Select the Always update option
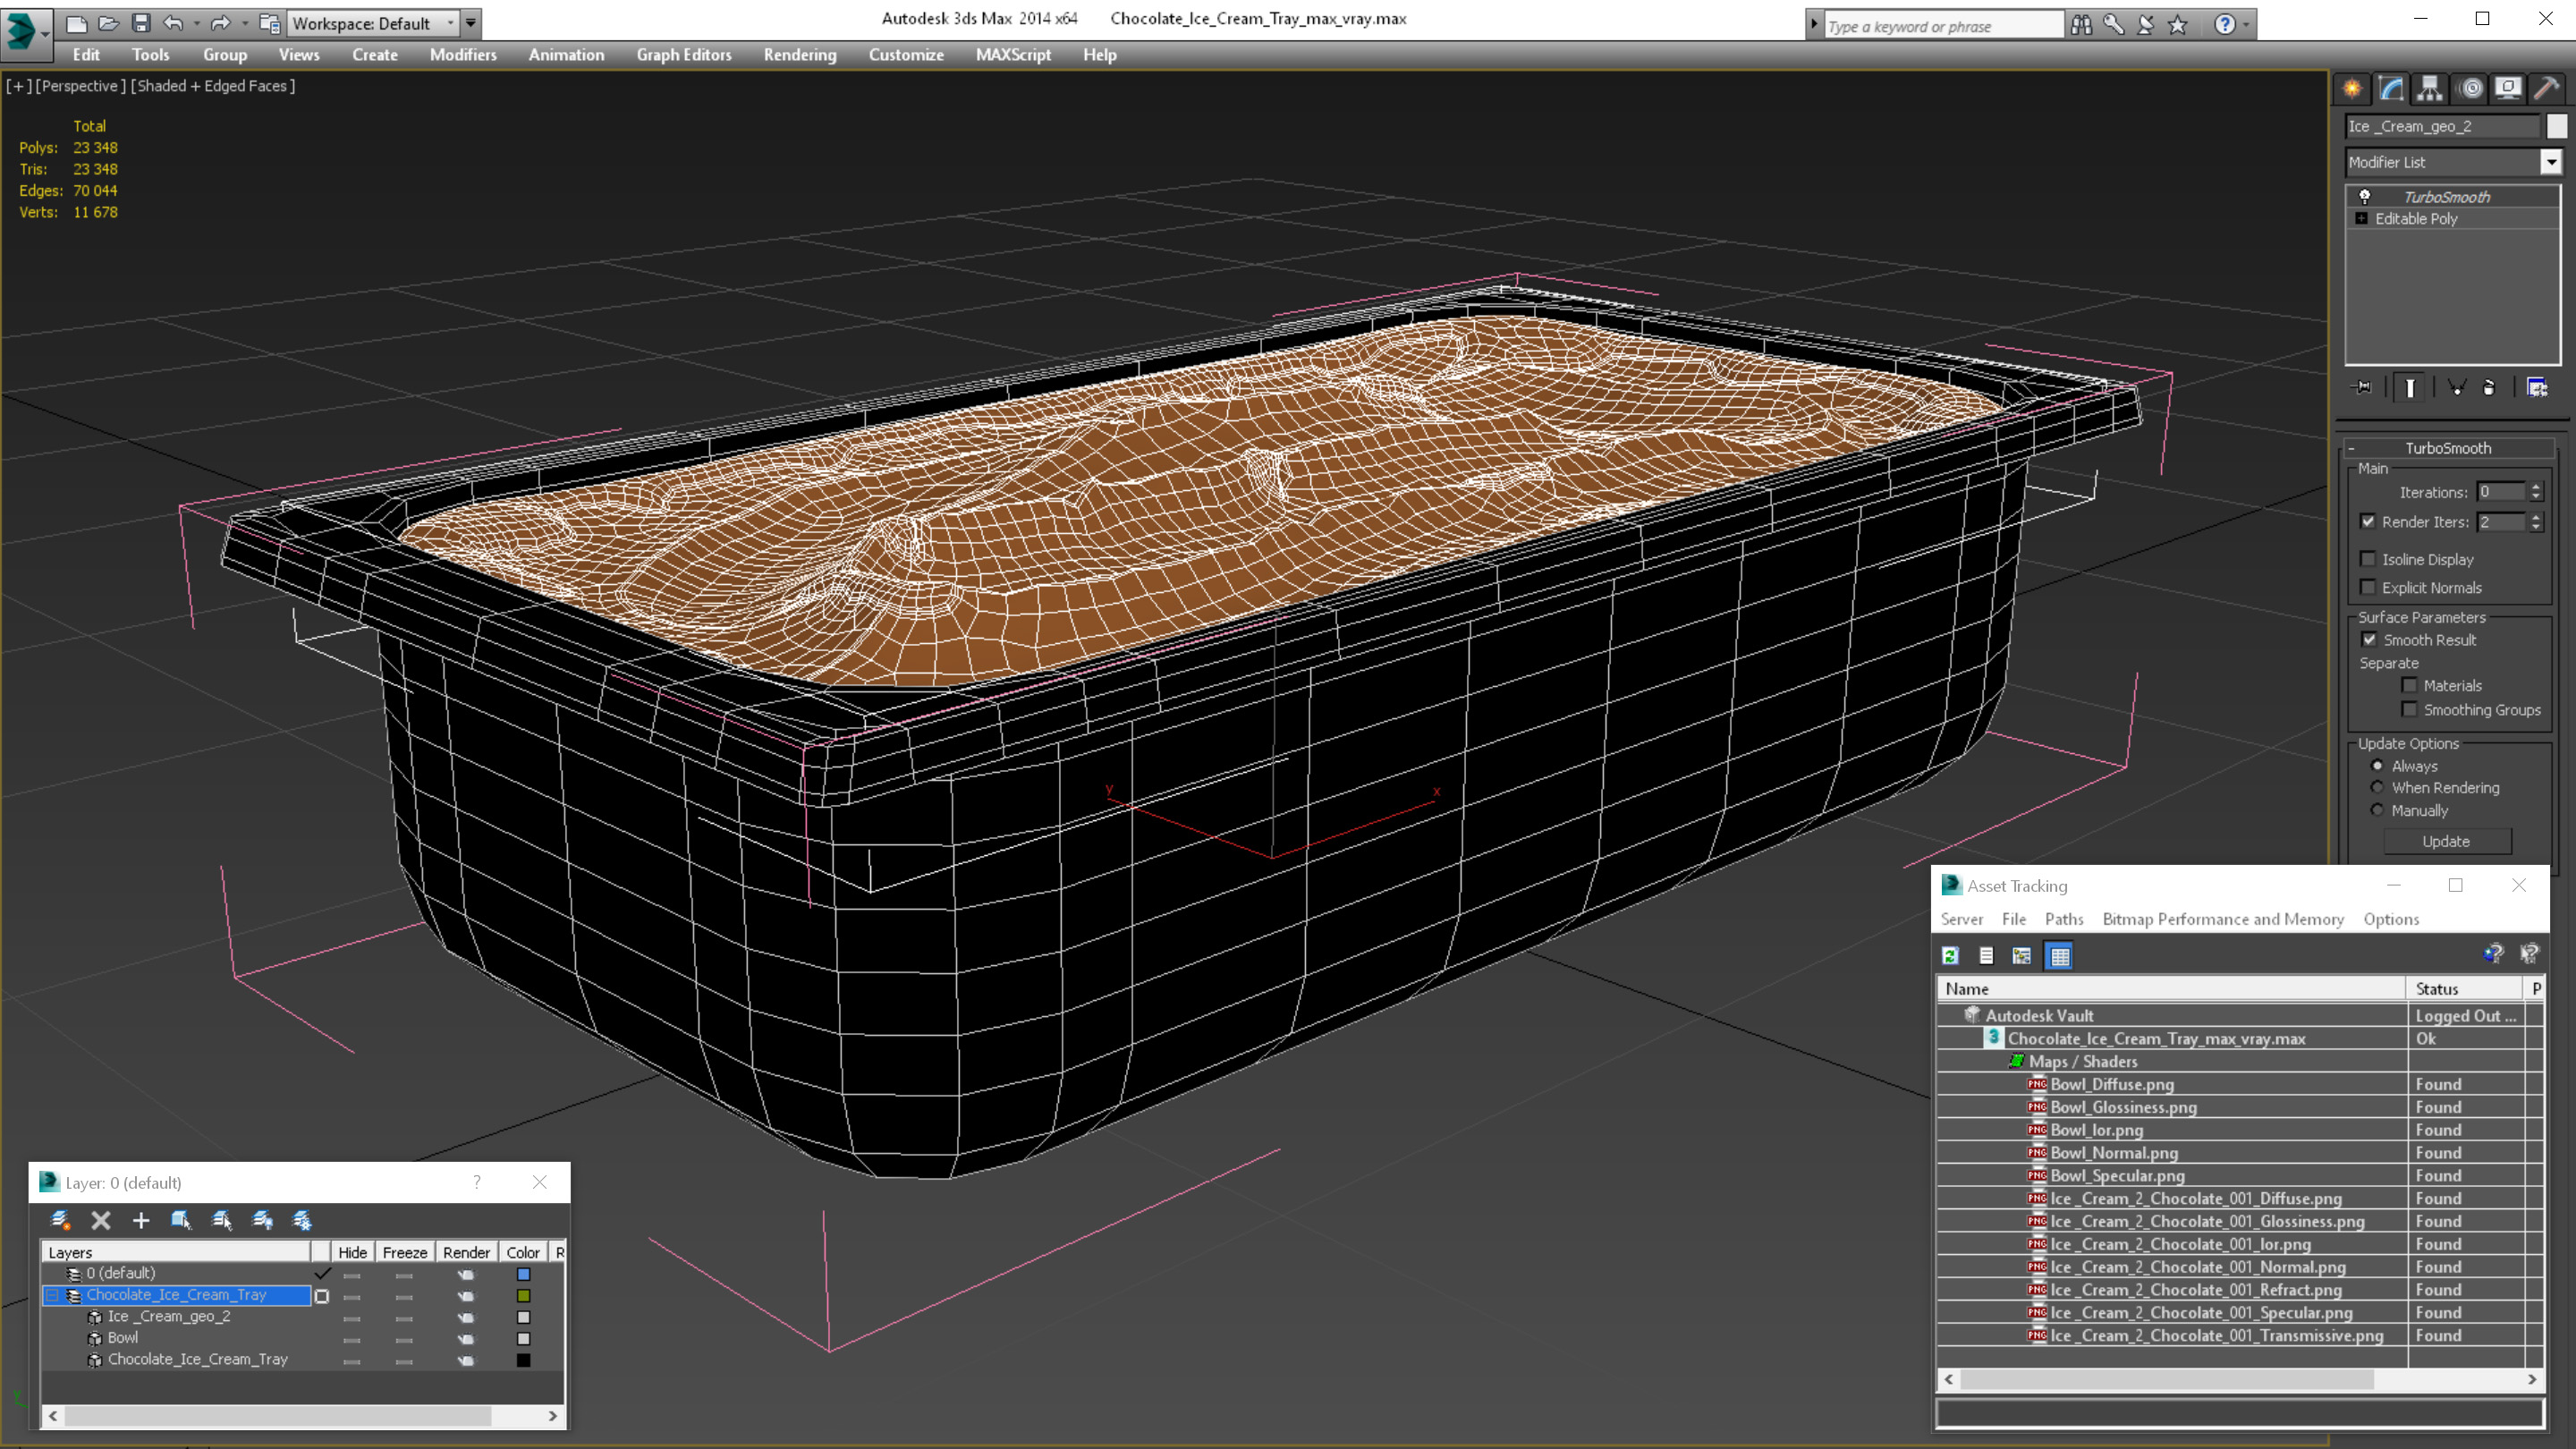This screenshot has width=2576, height=1449. [2378, 766]
